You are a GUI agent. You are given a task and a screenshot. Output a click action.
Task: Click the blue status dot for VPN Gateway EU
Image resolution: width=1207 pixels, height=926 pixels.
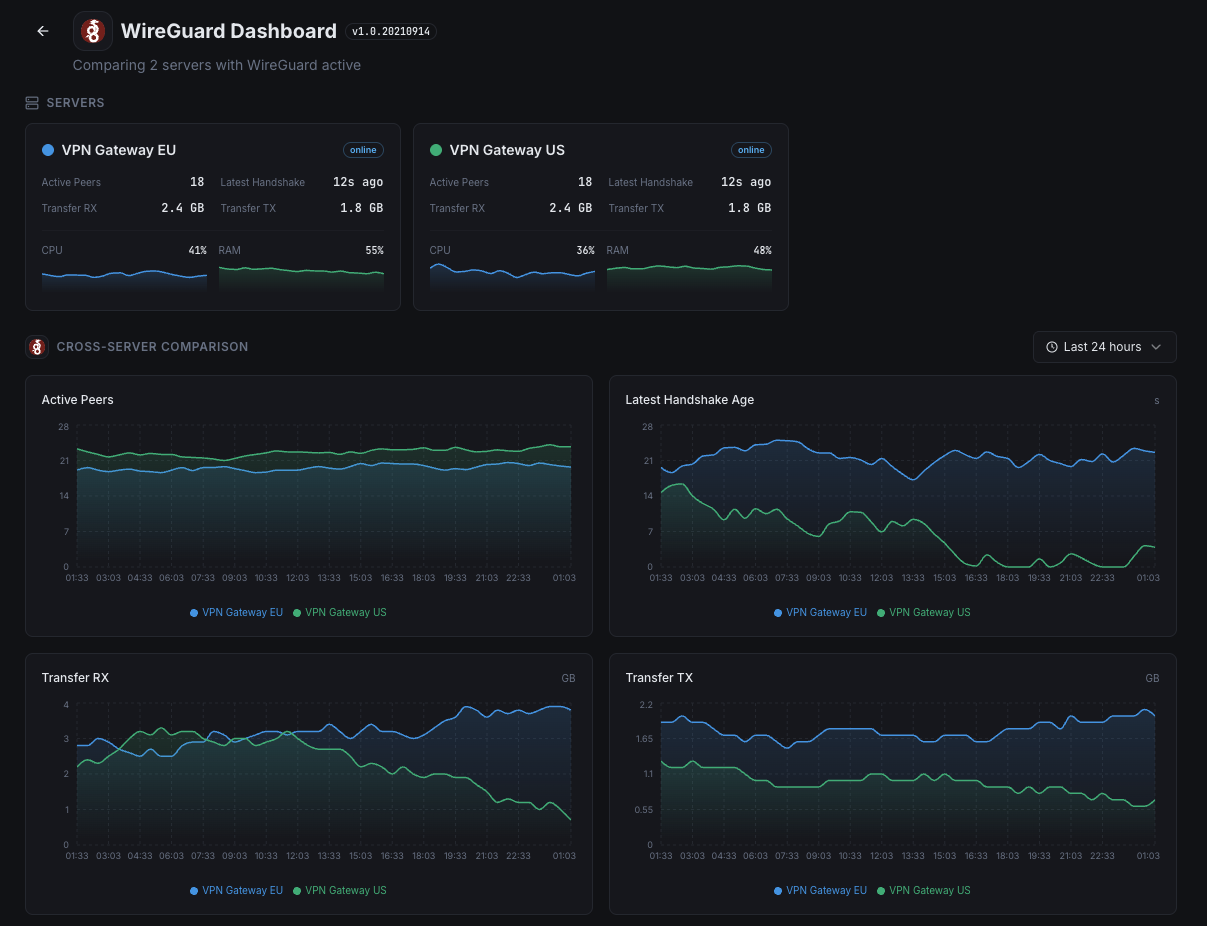tap(48, 150)
